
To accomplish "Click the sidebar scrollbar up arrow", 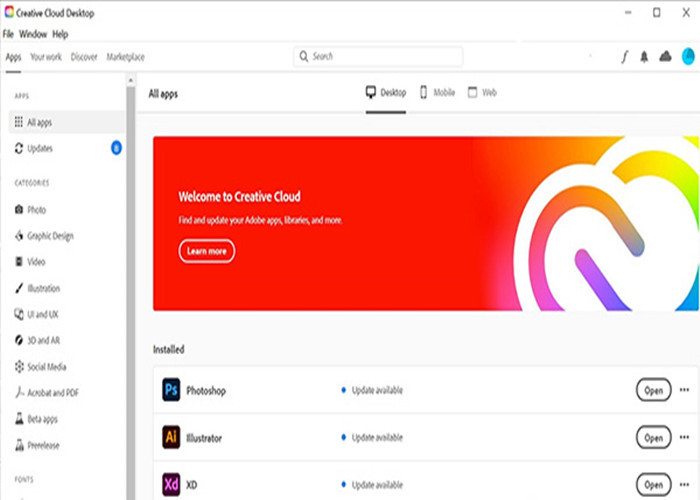I will pos(130,80).
